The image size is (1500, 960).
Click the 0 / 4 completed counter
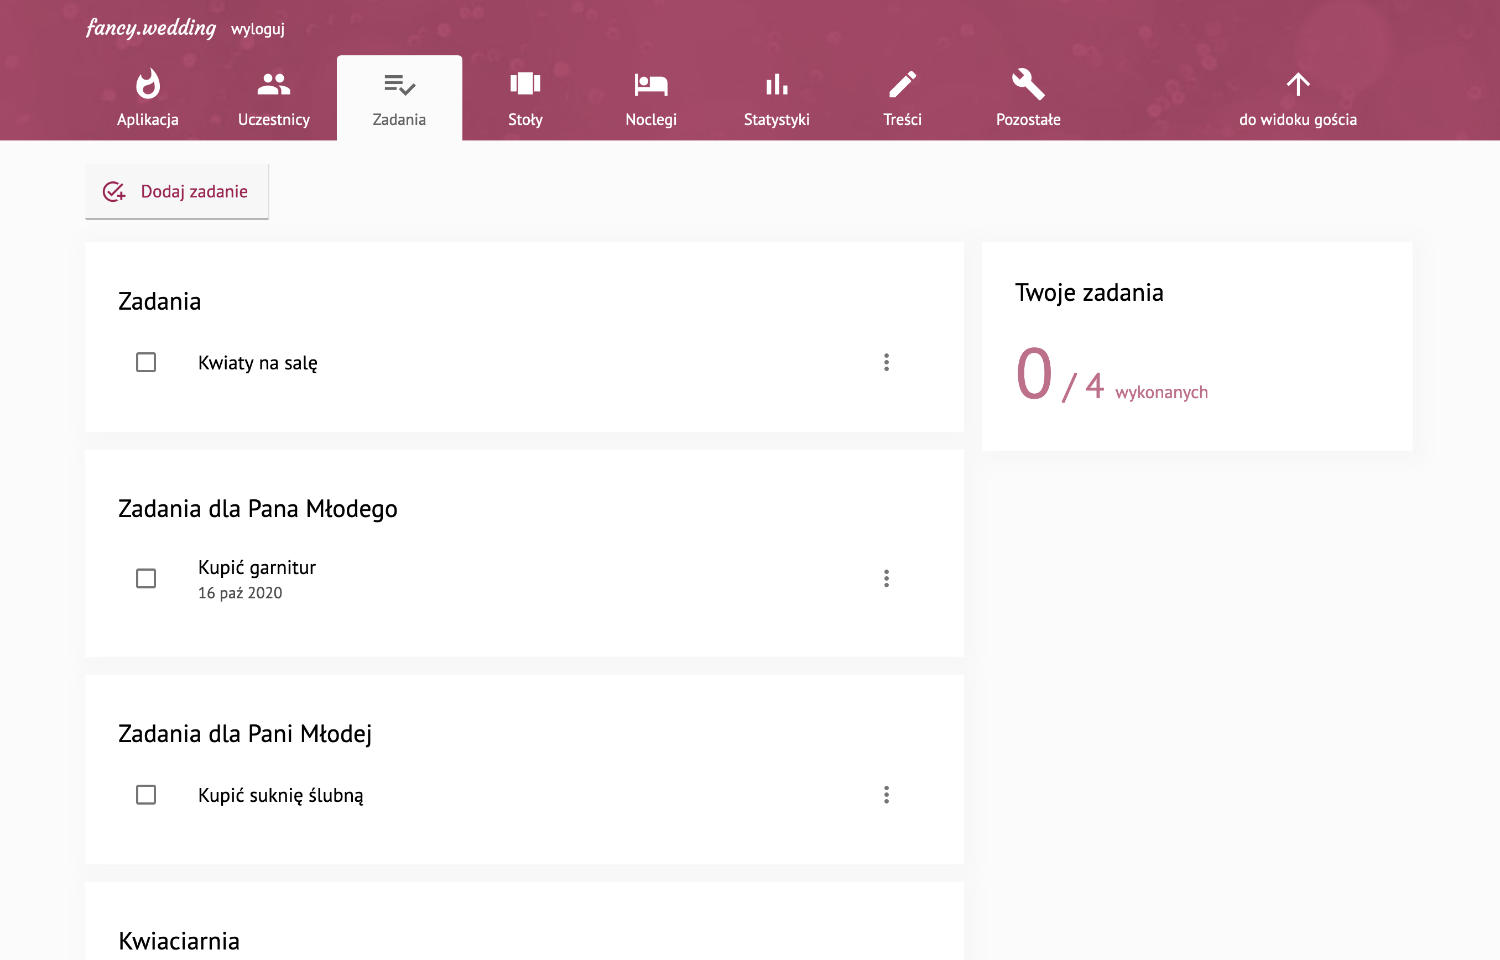coord(1060,376)
